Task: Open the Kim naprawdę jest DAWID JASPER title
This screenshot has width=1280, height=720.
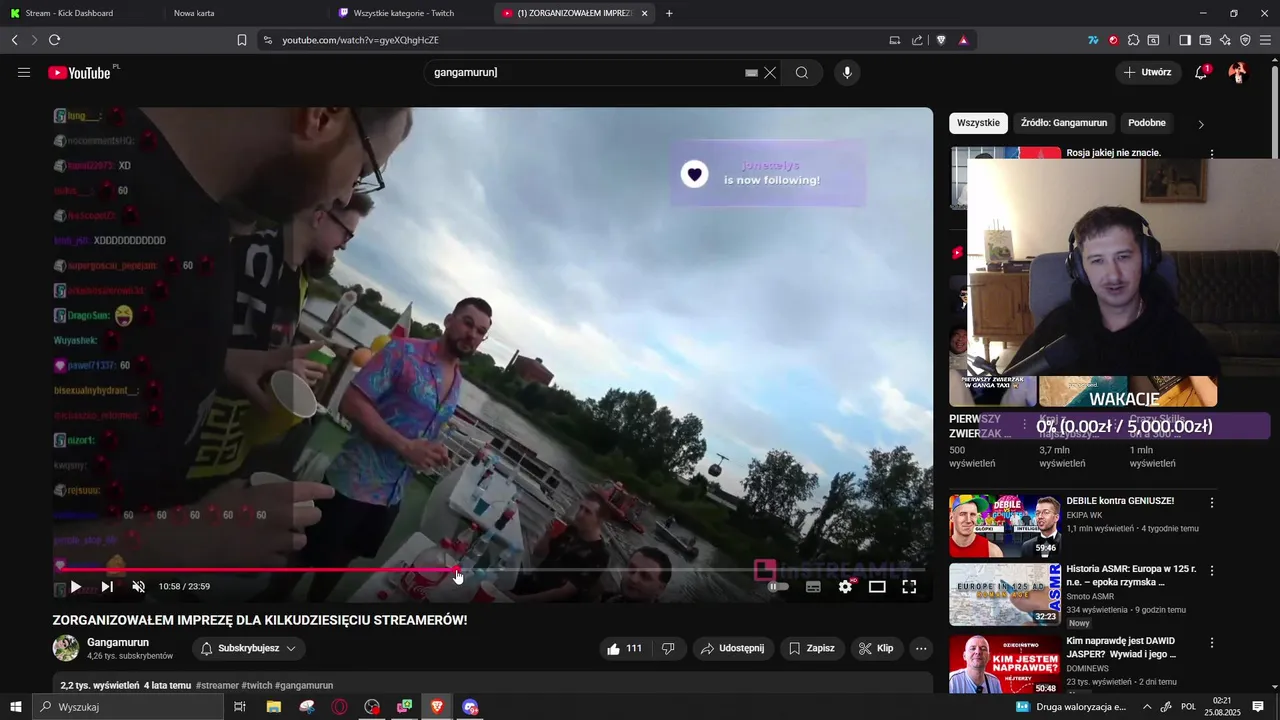Action: tap(1121, 647)
